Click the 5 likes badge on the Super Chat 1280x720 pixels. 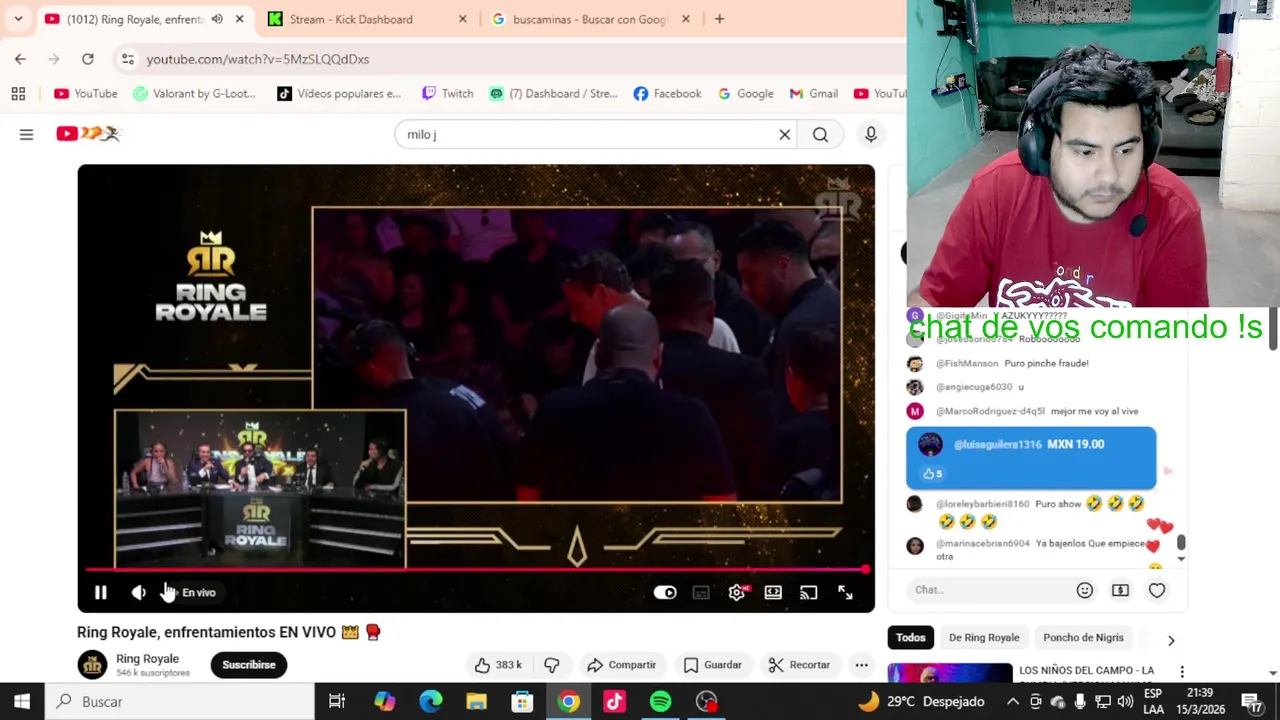(x=932, y=474)
